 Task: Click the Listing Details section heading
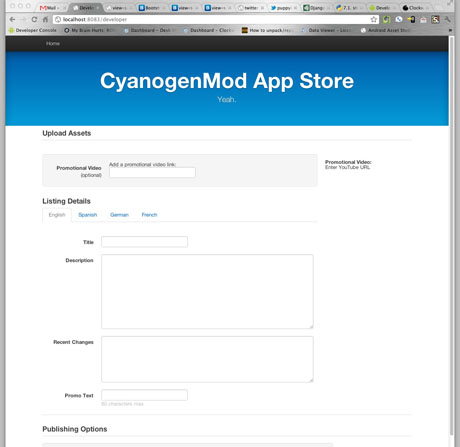click(x=66, y=201)
